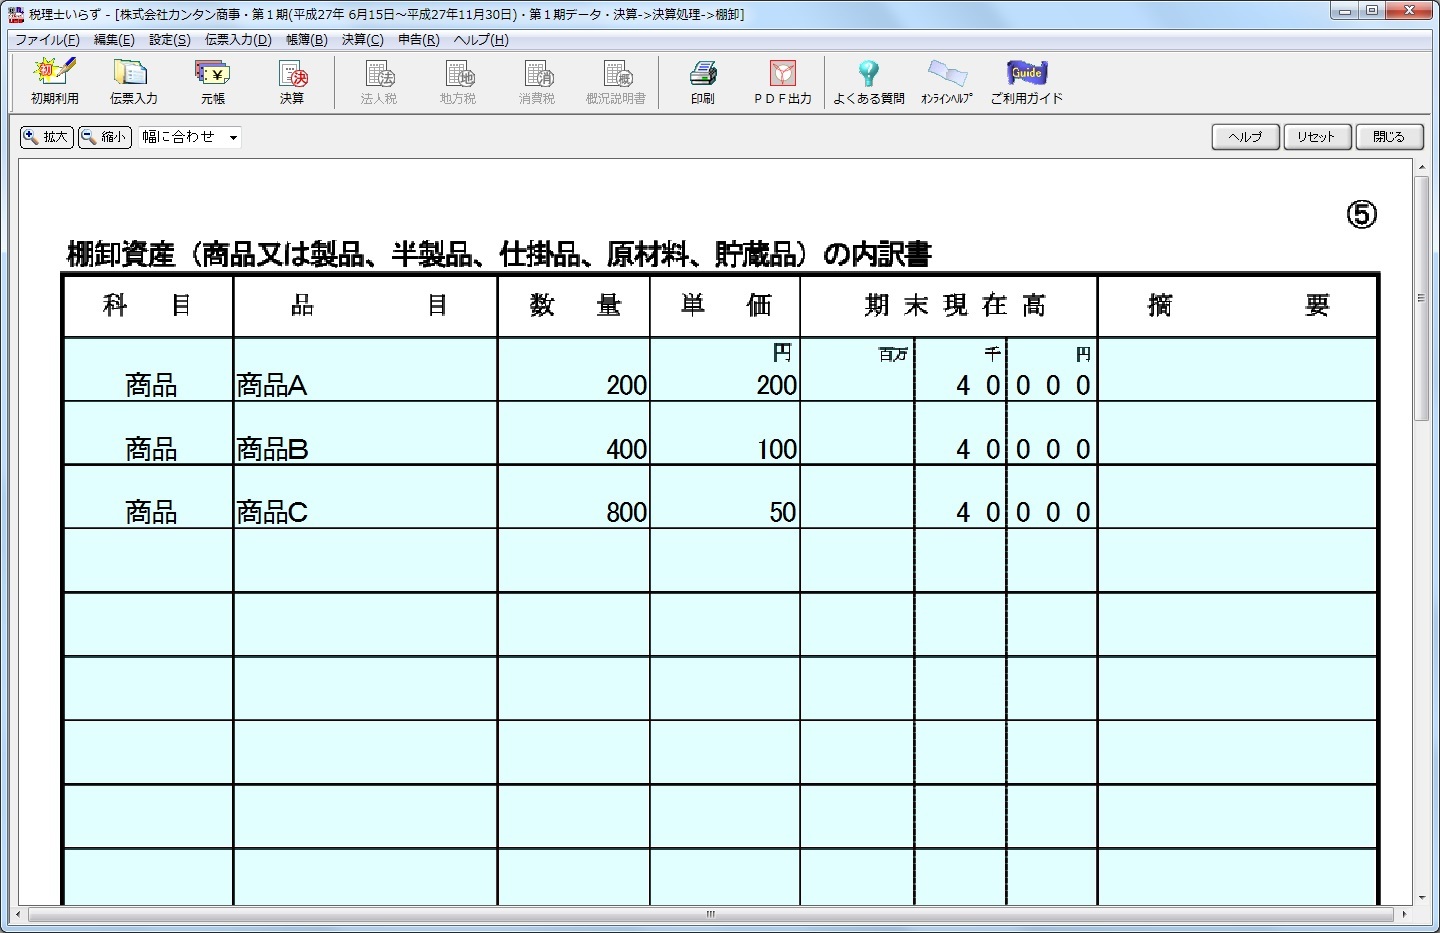The width and height of the screenshot is (1440, 933).
Task: Open the オンラインヘルプ icon
Action: click(x=946, y=81)
